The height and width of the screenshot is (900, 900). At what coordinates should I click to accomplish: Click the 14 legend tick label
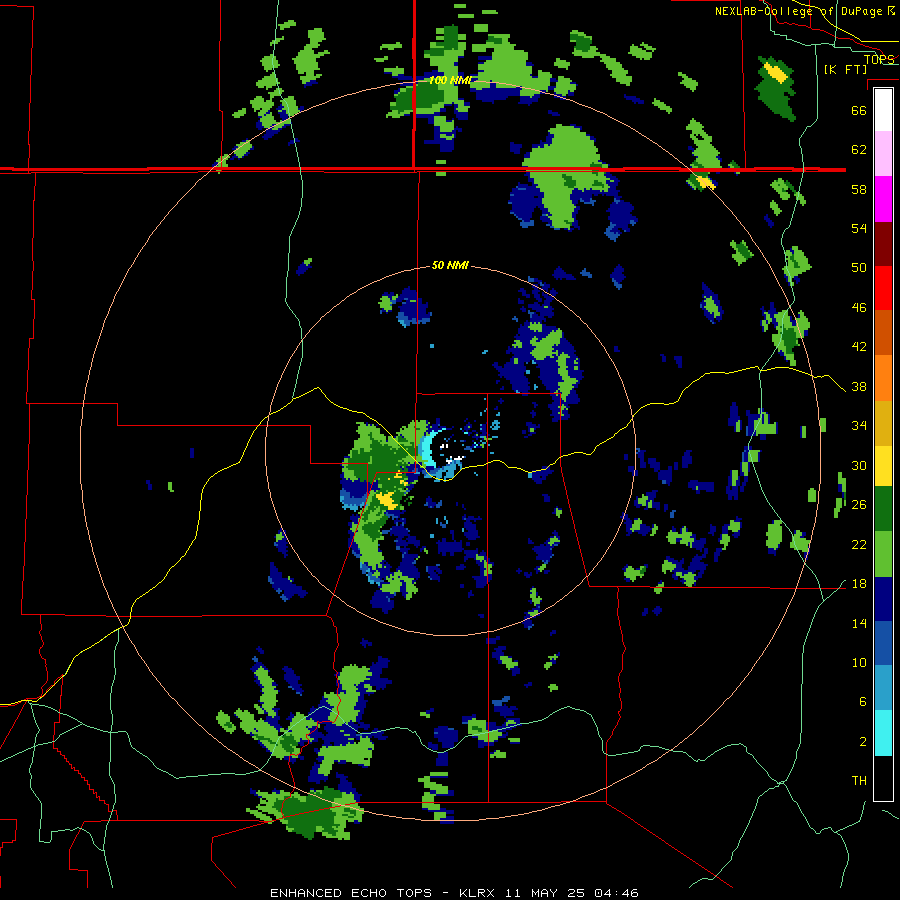click(859, 623)
